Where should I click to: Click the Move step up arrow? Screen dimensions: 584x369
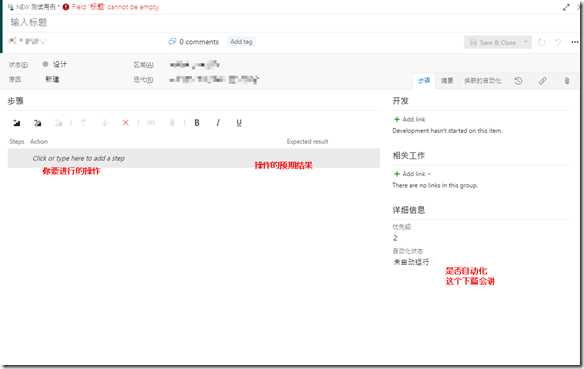(83, 123)
